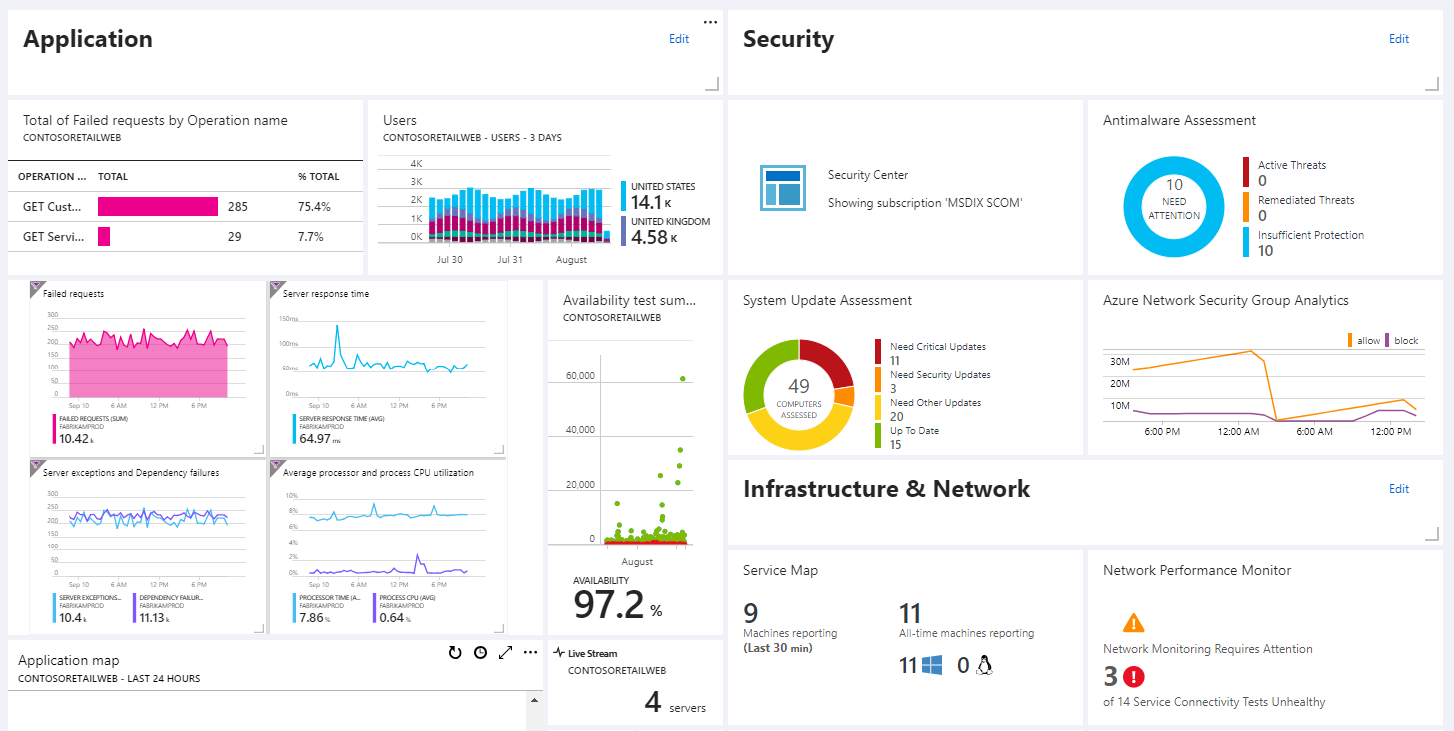Click the 10.42 k failed requests sum value

(x=77, y=438)
